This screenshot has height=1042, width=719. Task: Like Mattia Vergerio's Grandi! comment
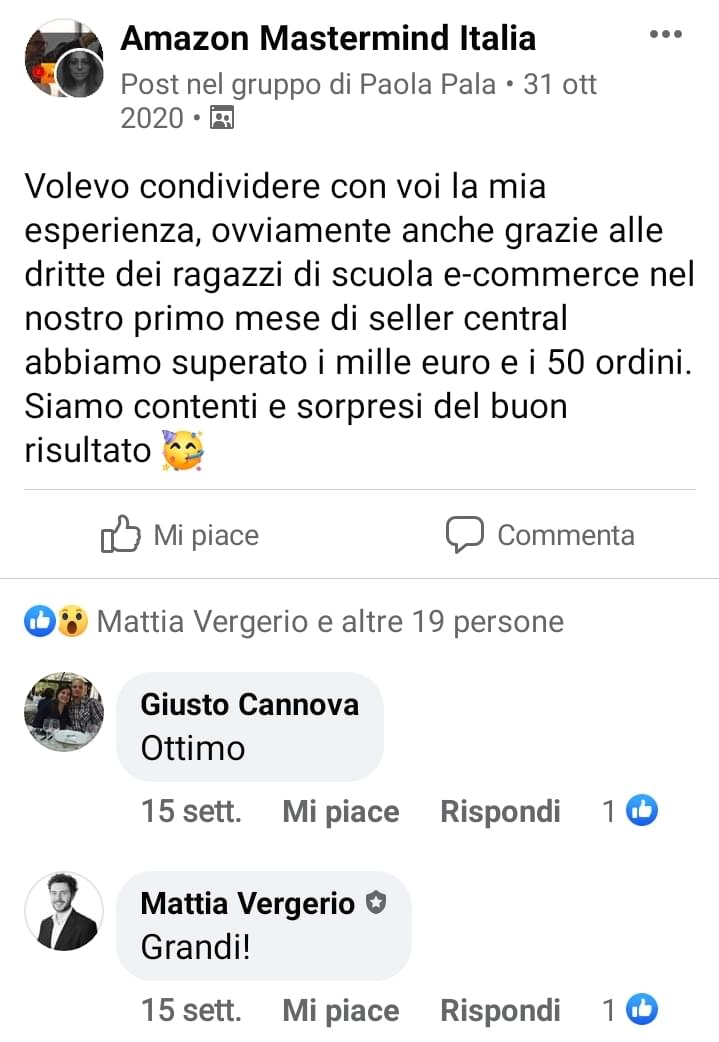[x=341, y=1010]
